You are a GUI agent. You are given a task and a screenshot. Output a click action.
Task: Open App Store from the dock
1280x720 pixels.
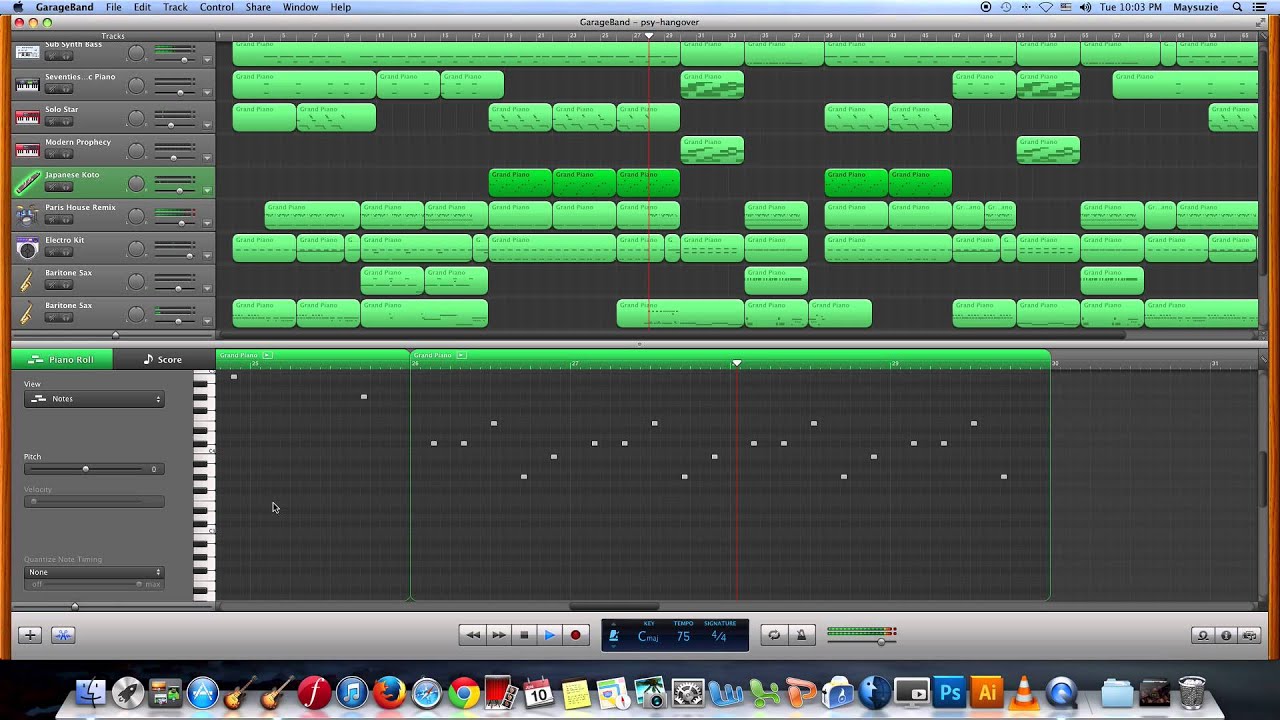(203, 693)
